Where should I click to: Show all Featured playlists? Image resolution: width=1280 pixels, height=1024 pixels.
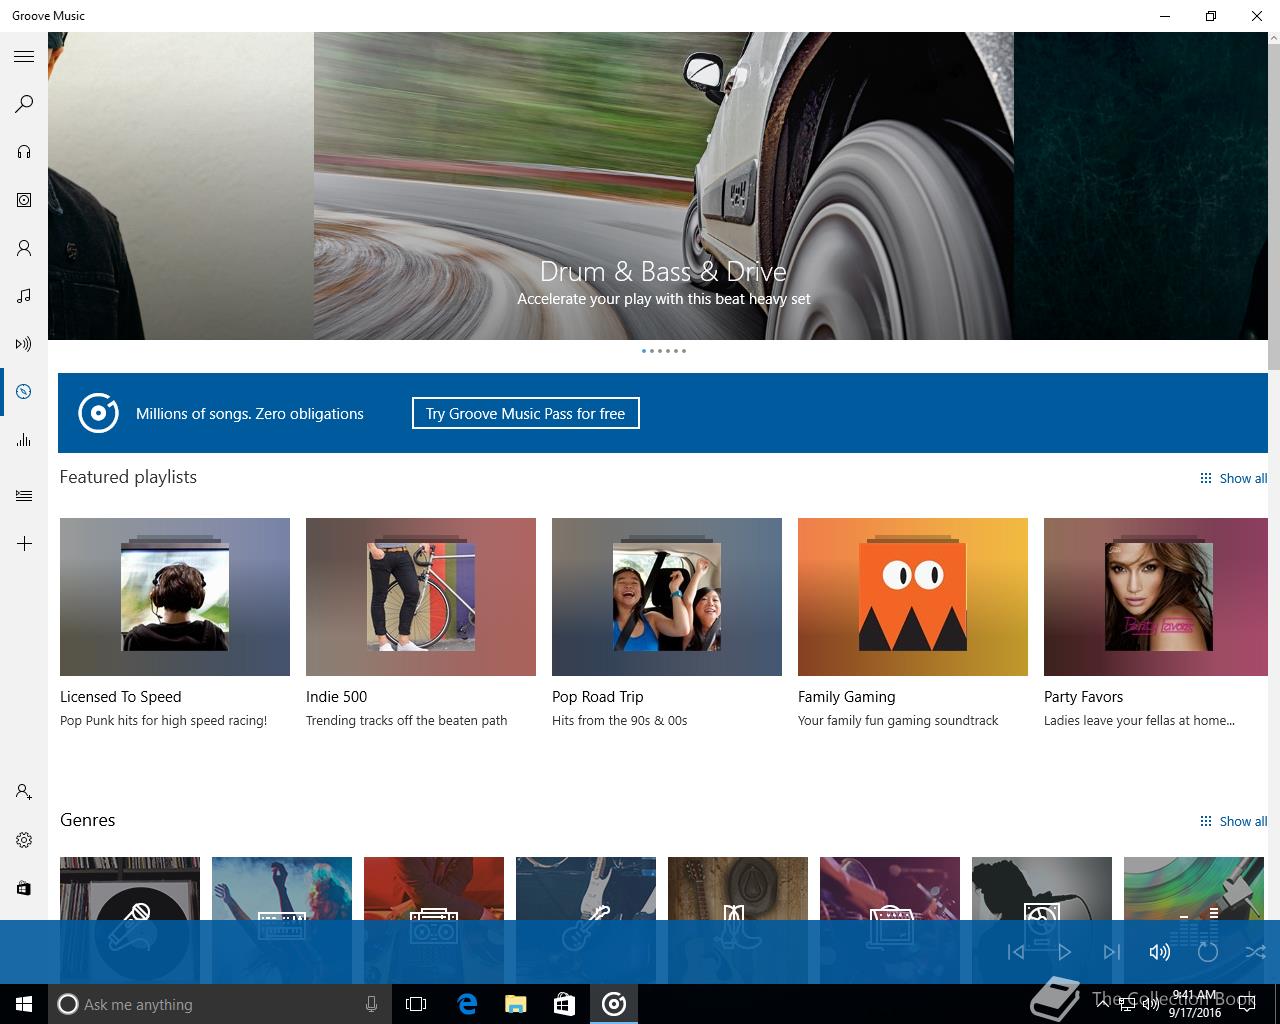tap(1233, 478)
